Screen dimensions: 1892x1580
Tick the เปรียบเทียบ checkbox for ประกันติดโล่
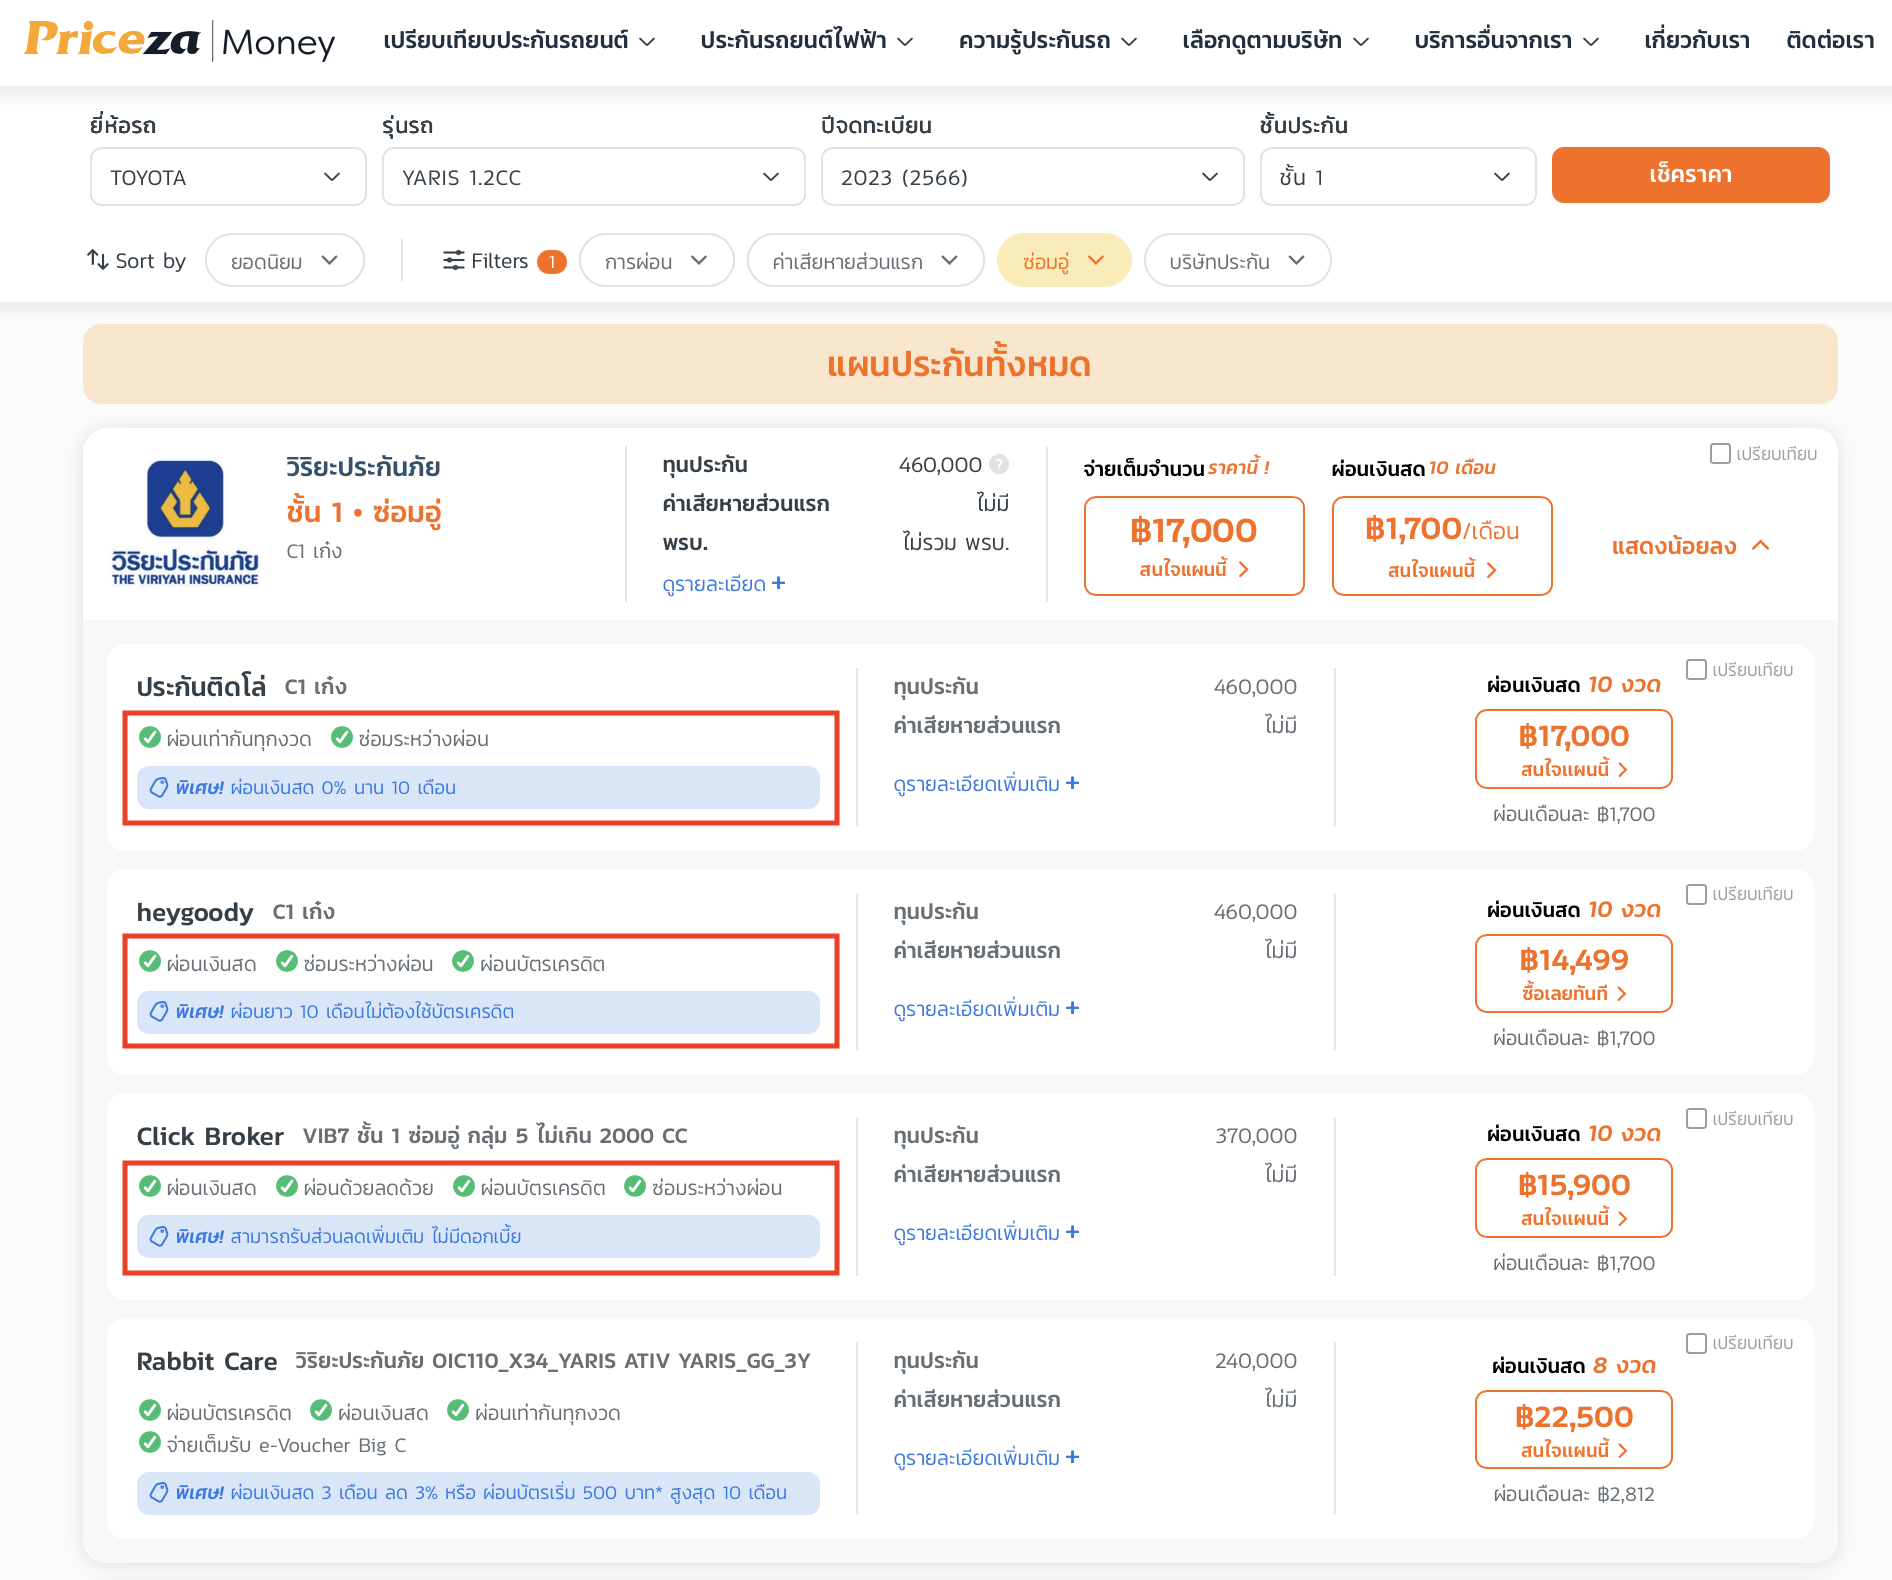point(1696,669)
